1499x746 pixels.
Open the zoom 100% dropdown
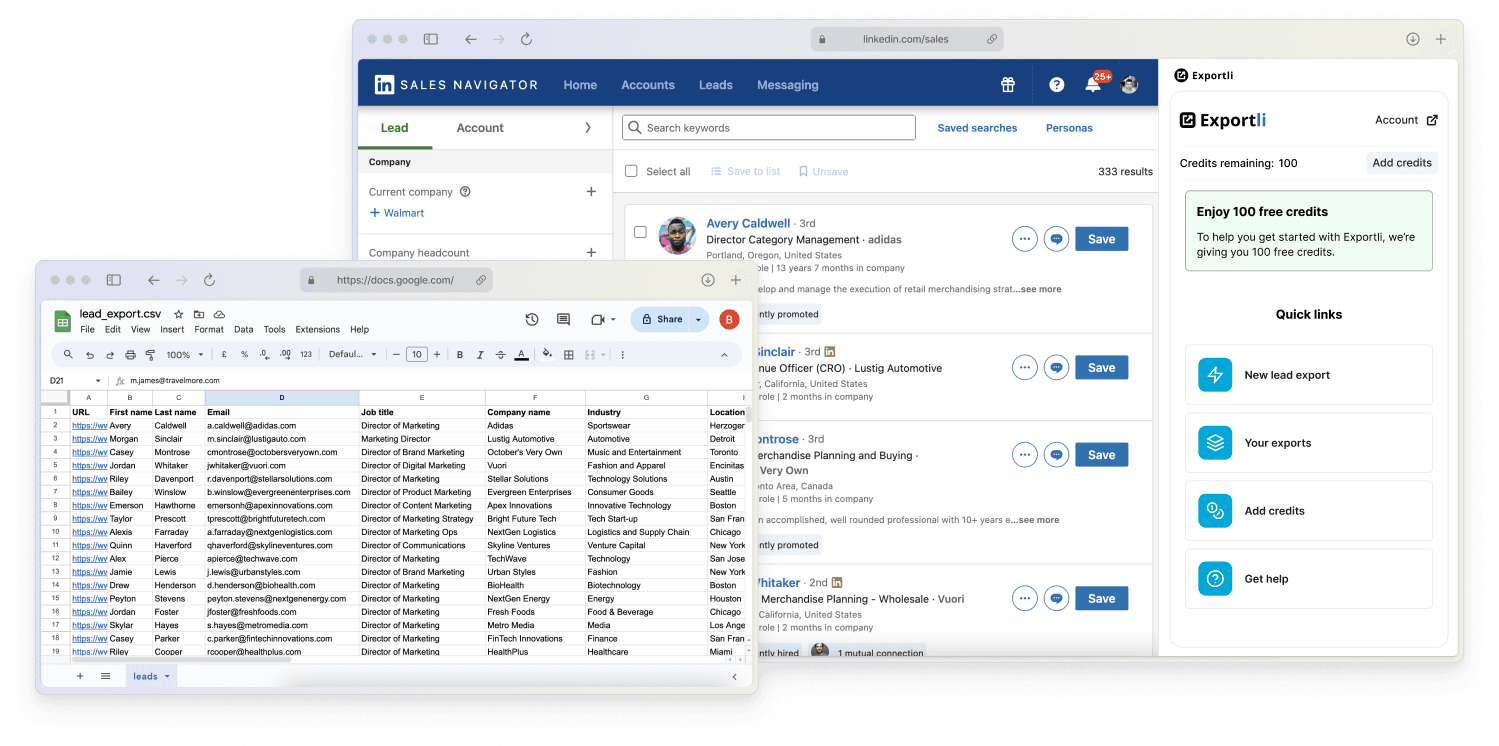point(185,354)
